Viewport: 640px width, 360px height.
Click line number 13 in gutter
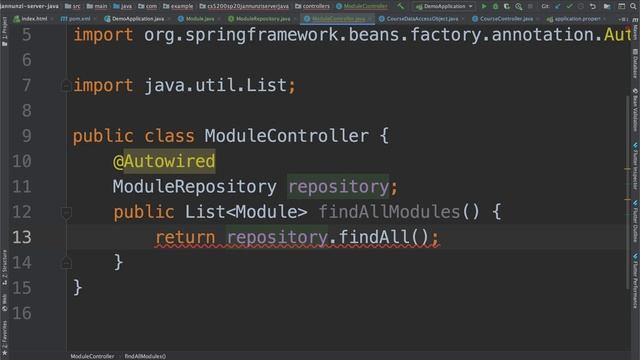[22, 237]
